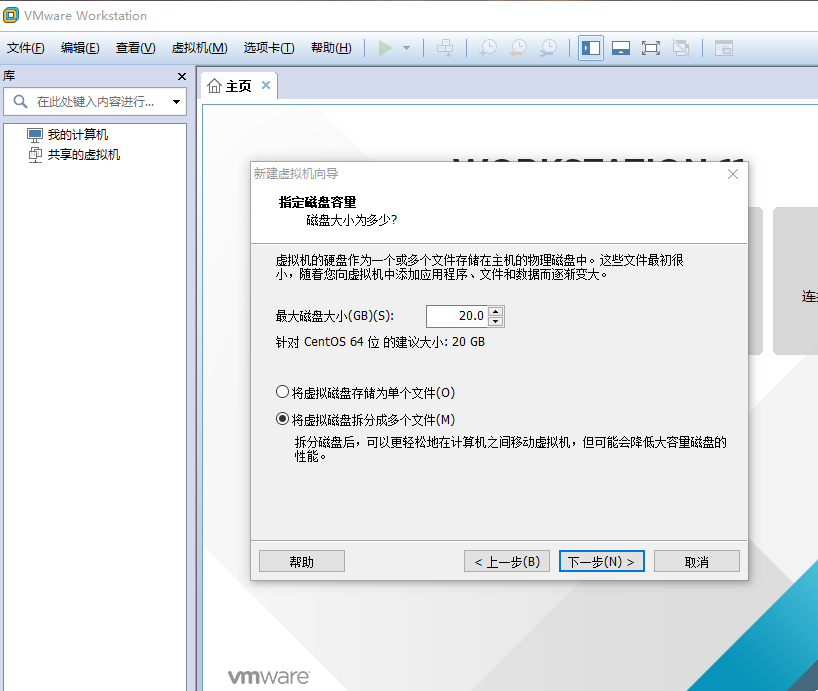Expand the library search filter dropdown
The height and width of the screenshot is (691, 818).
click(x=176, y=102)
